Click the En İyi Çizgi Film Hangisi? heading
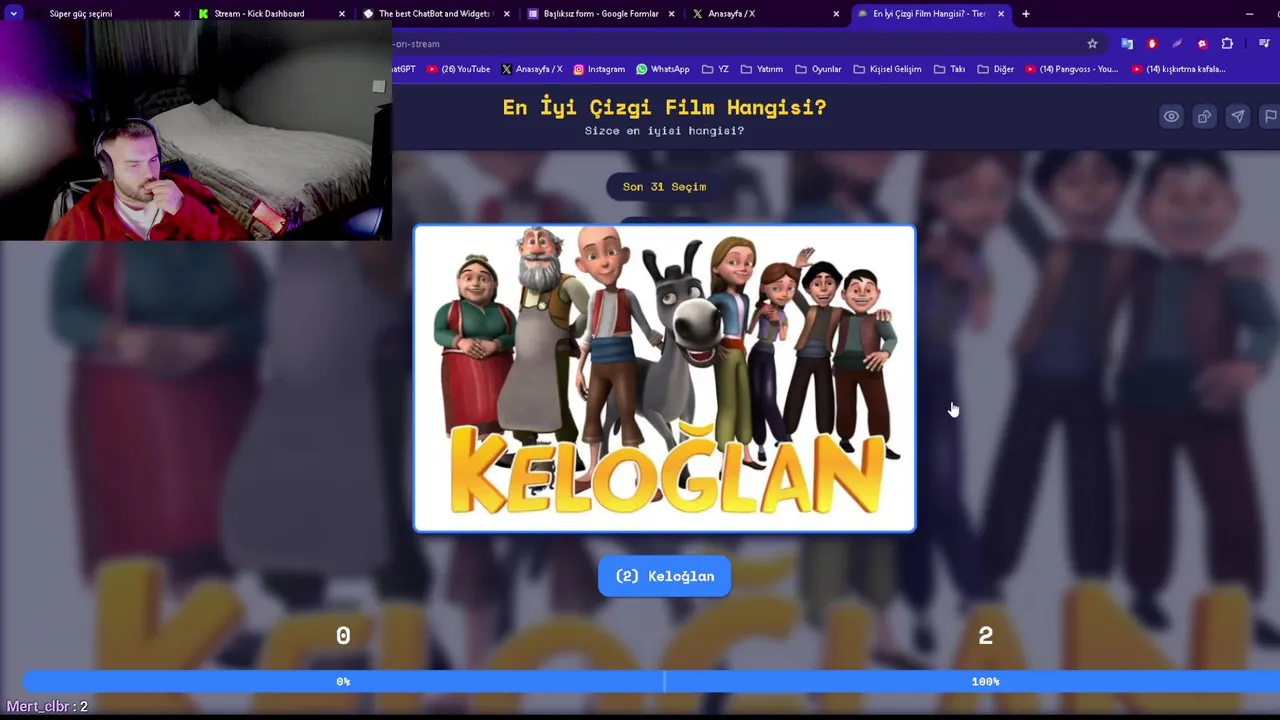 [x=664, y=107]
